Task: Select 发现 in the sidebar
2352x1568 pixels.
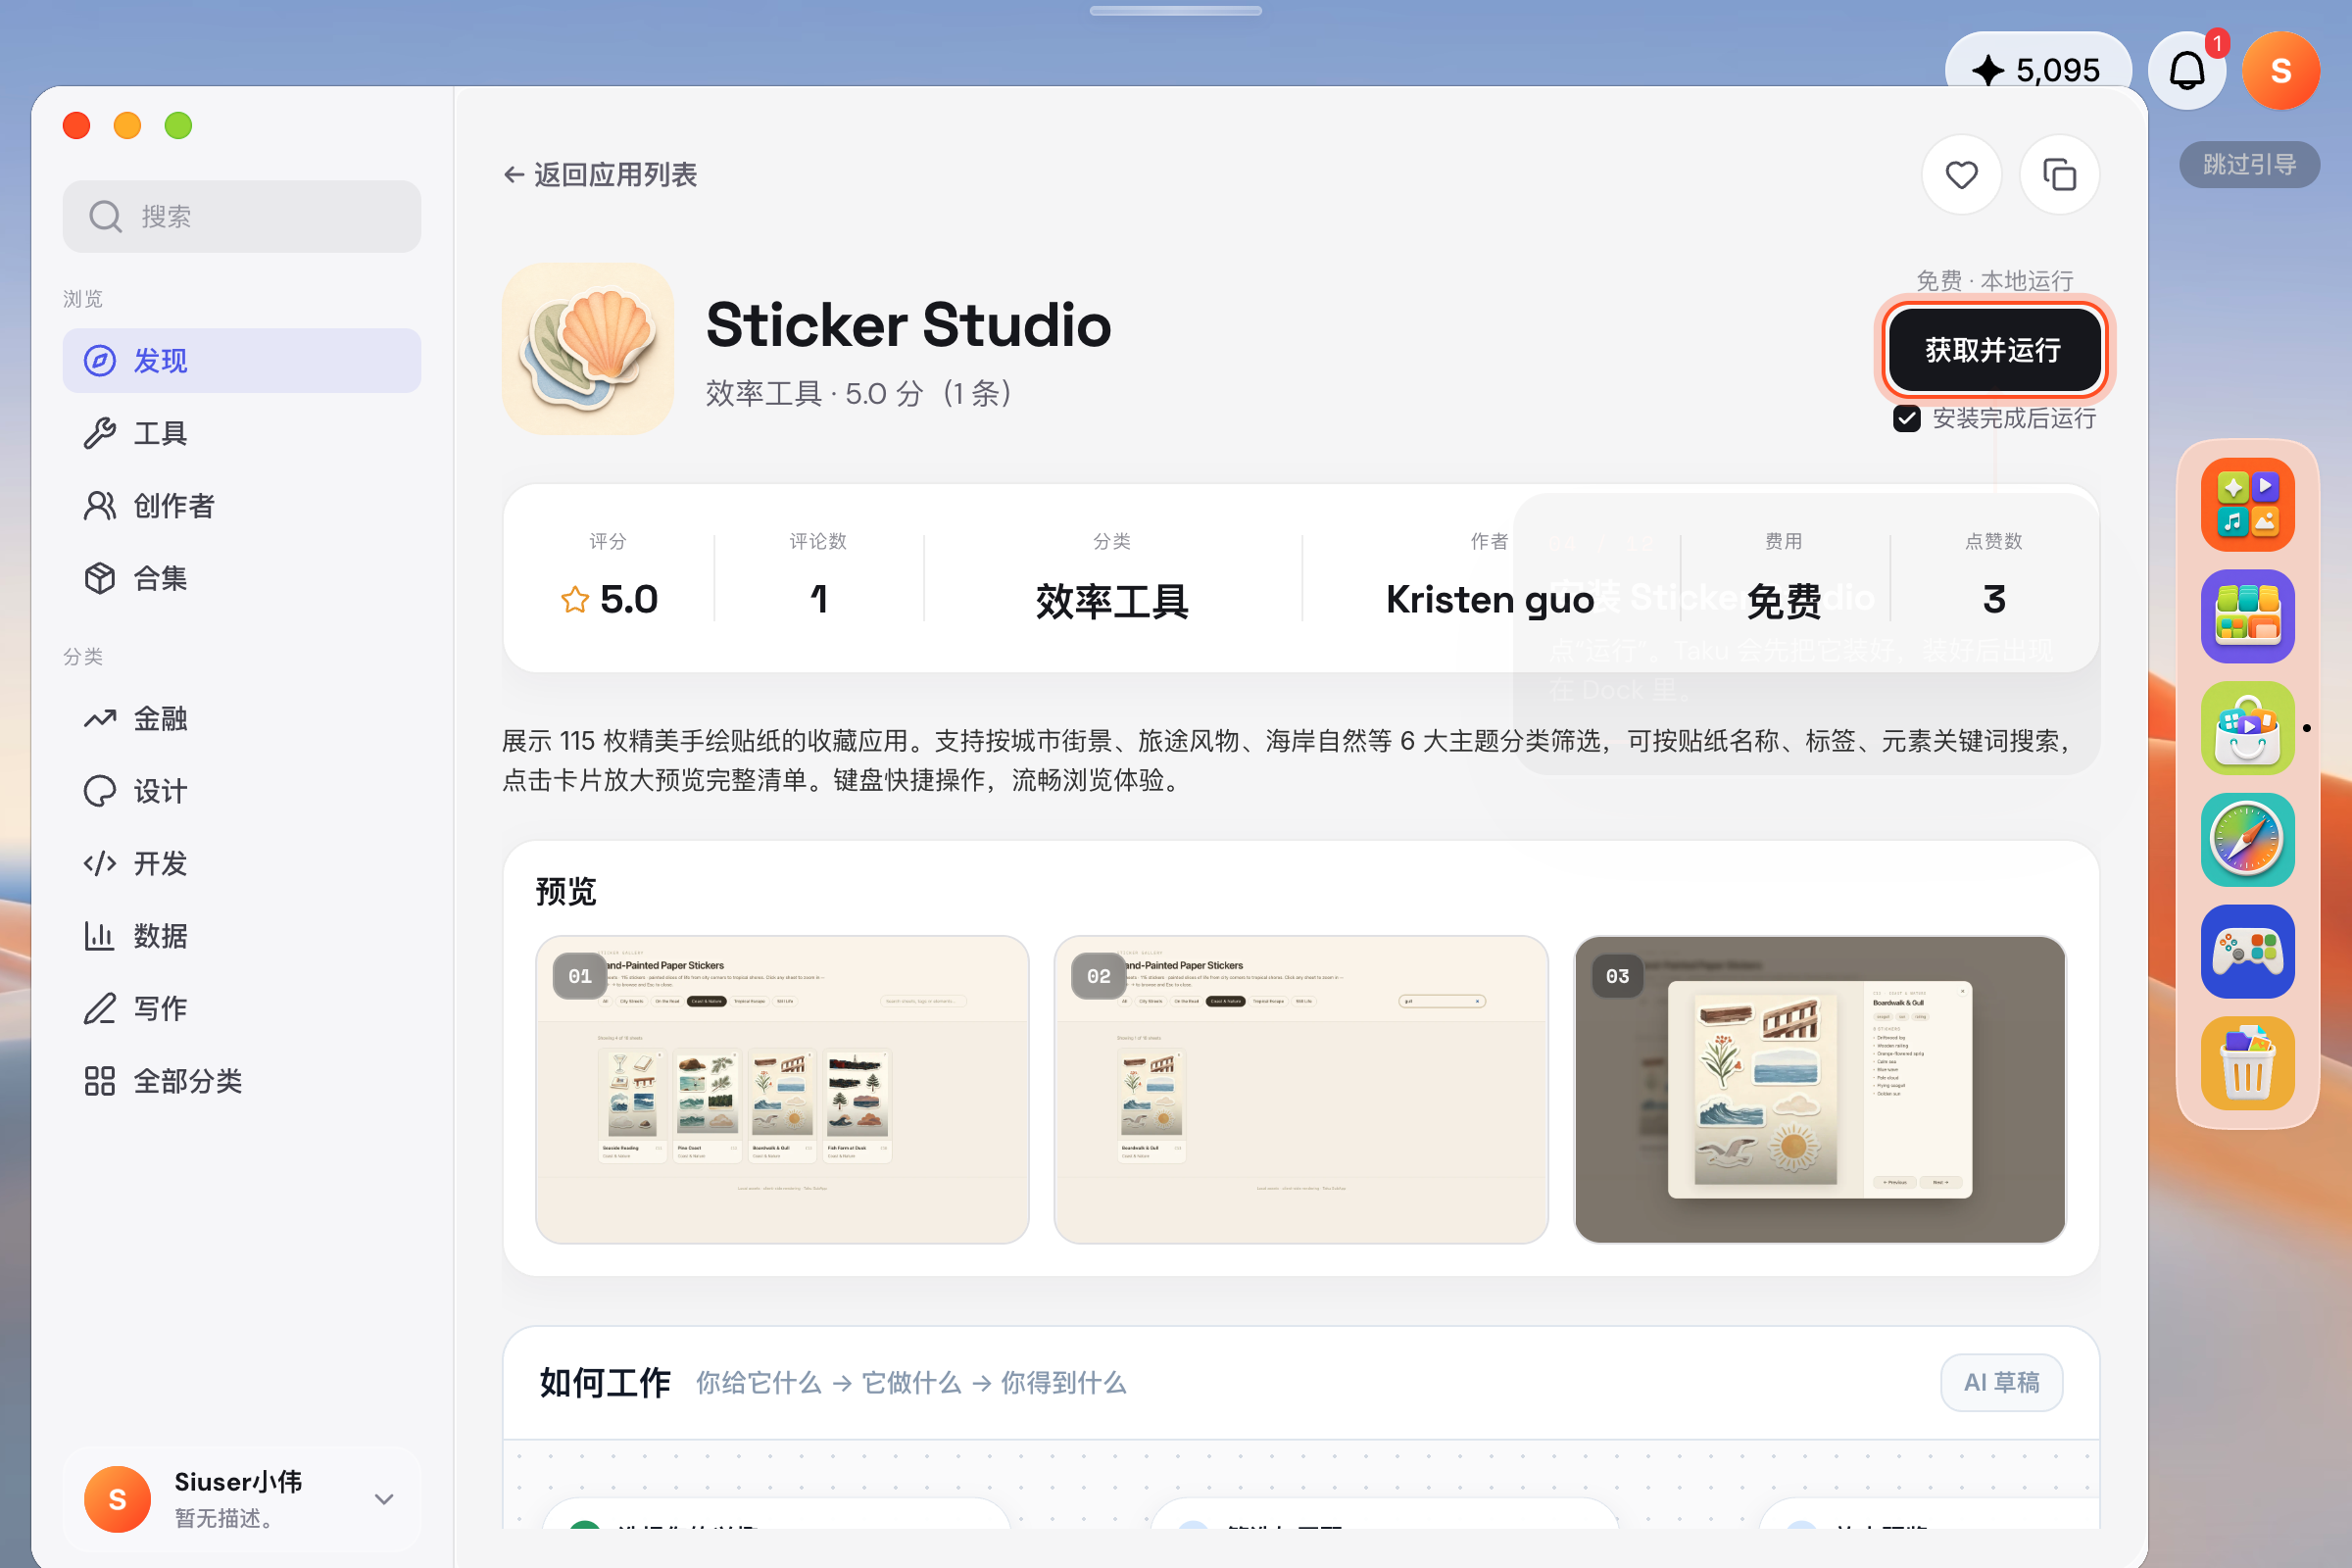Action: point(242,361)
